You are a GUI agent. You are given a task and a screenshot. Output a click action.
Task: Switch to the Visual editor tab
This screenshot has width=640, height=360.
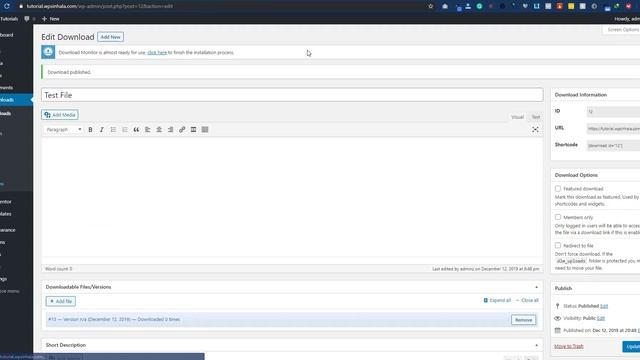click(x=517, y=117)
